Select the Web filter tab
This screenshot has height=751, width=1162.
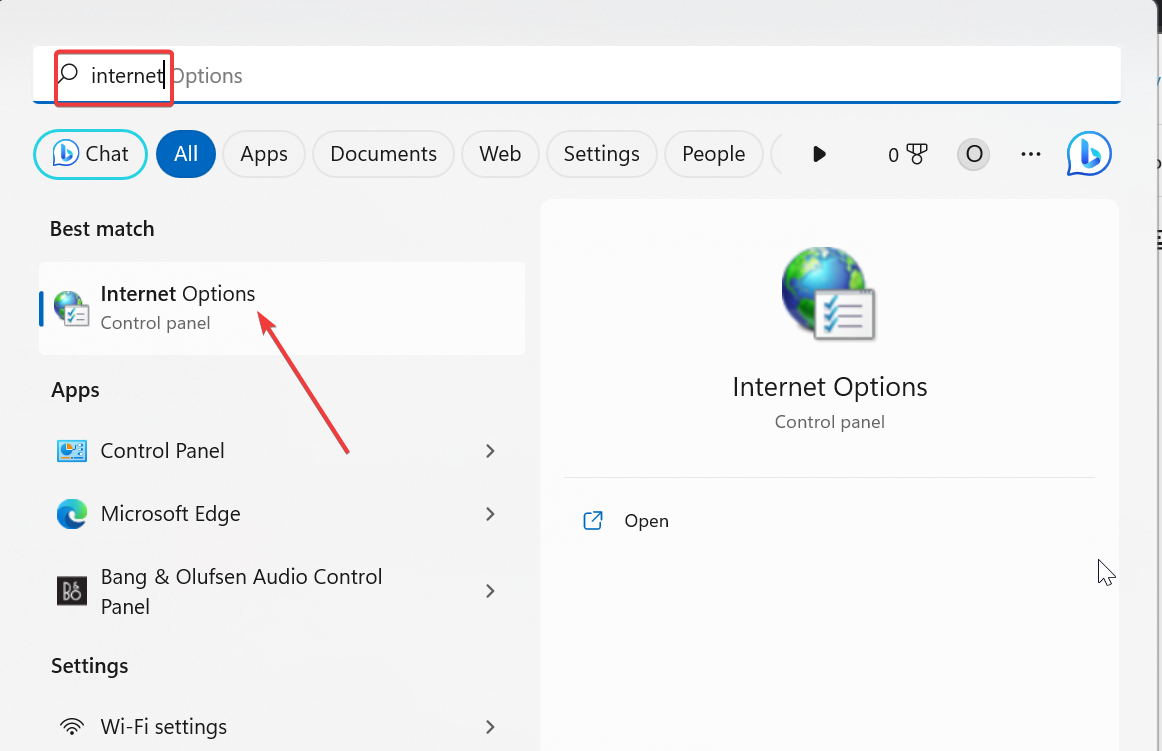tap(500, 154)
